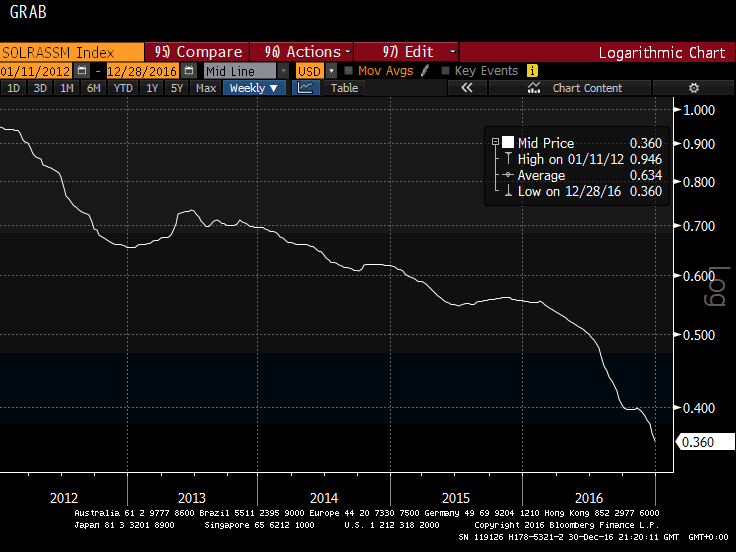The image size is (736, 552).
Task: Expand the Edit menu arrow
Action: pyautogui.click(x=452, y=52)
